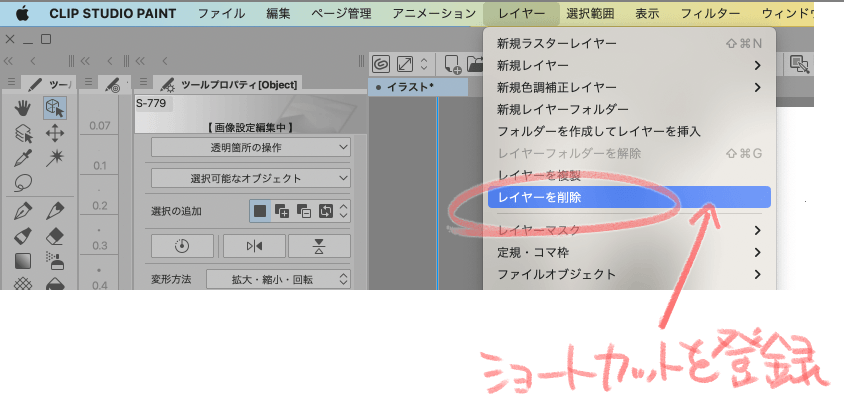
Task: Select the Brush tool
Action: pos(23,236)
